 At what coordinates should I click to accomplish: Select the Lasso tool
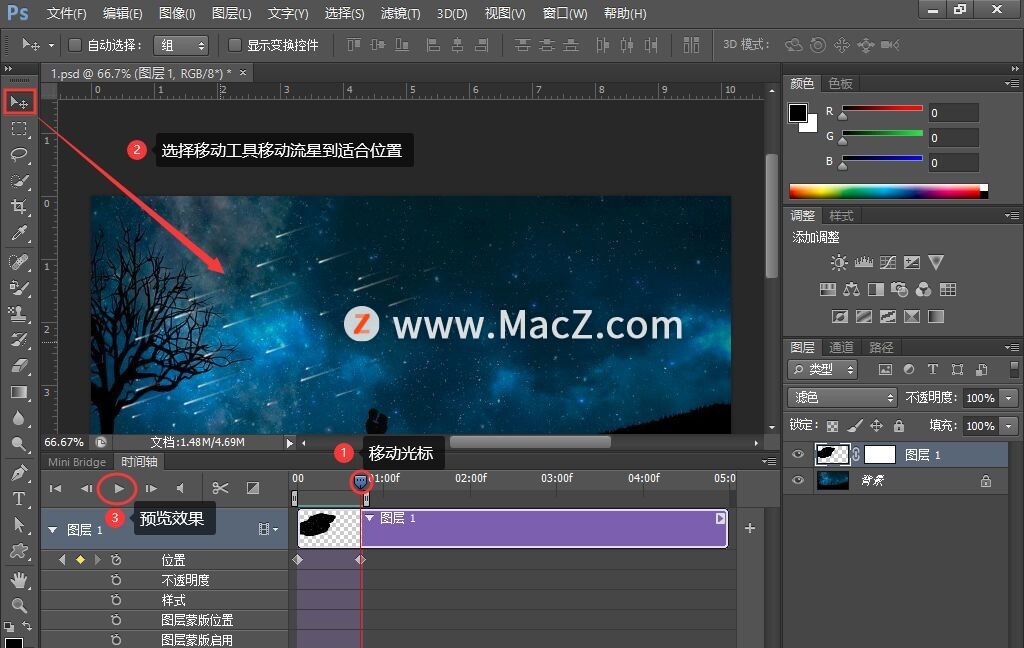19,155
